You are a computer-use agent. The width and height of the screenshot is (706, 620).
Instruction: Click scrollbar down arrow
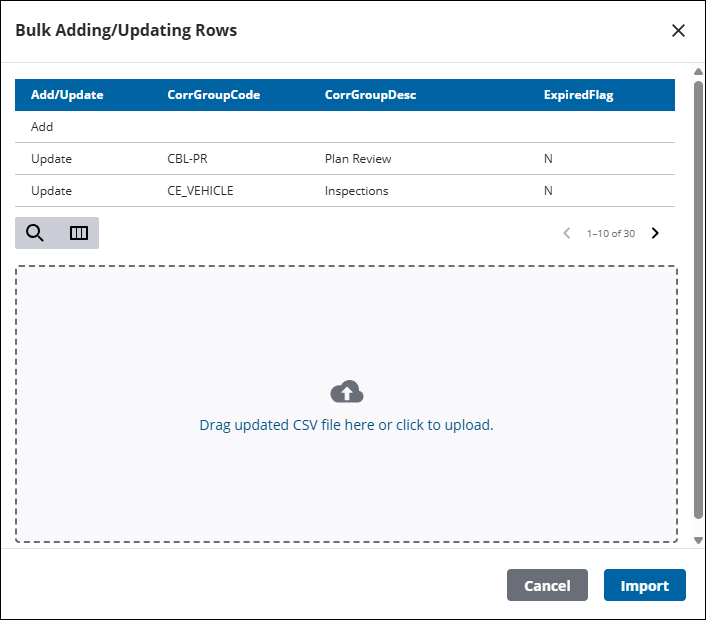pyautogui.click(x=698, y=540)
